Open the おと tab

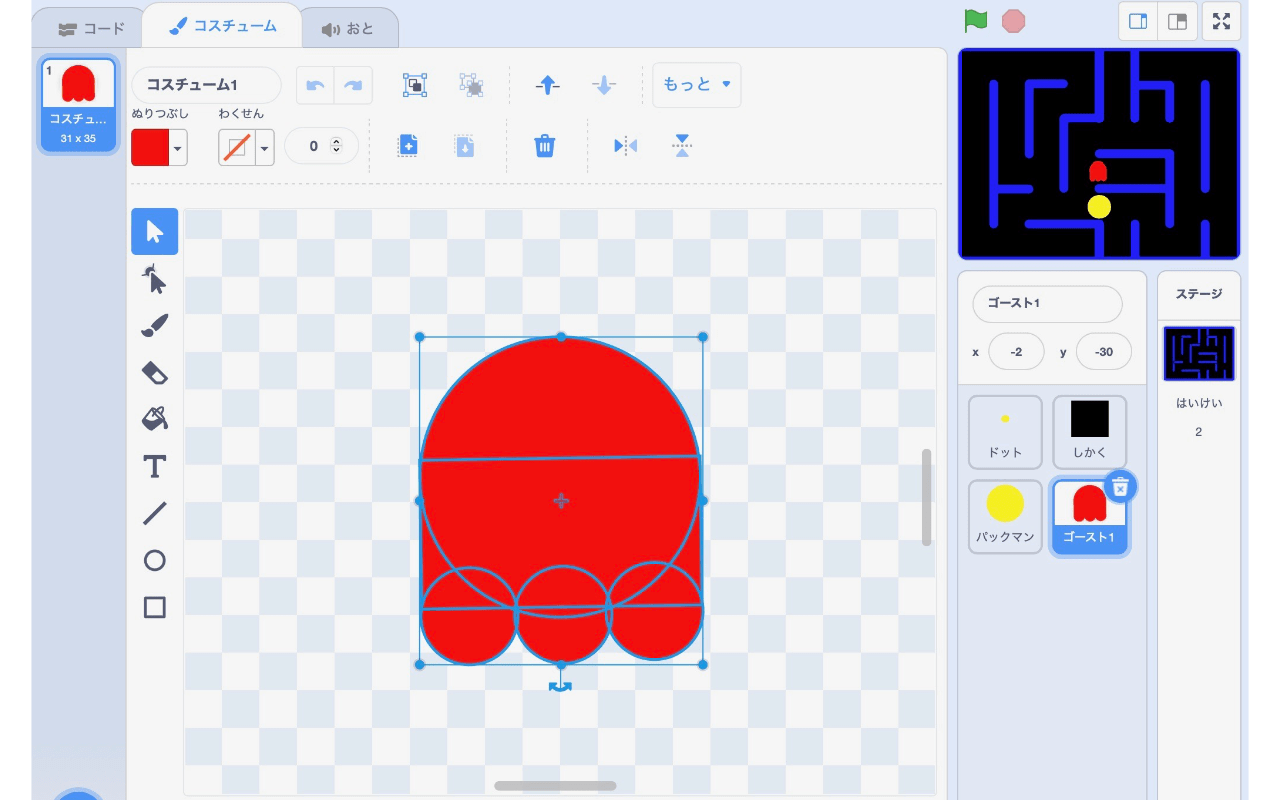(x=348, y=29)
